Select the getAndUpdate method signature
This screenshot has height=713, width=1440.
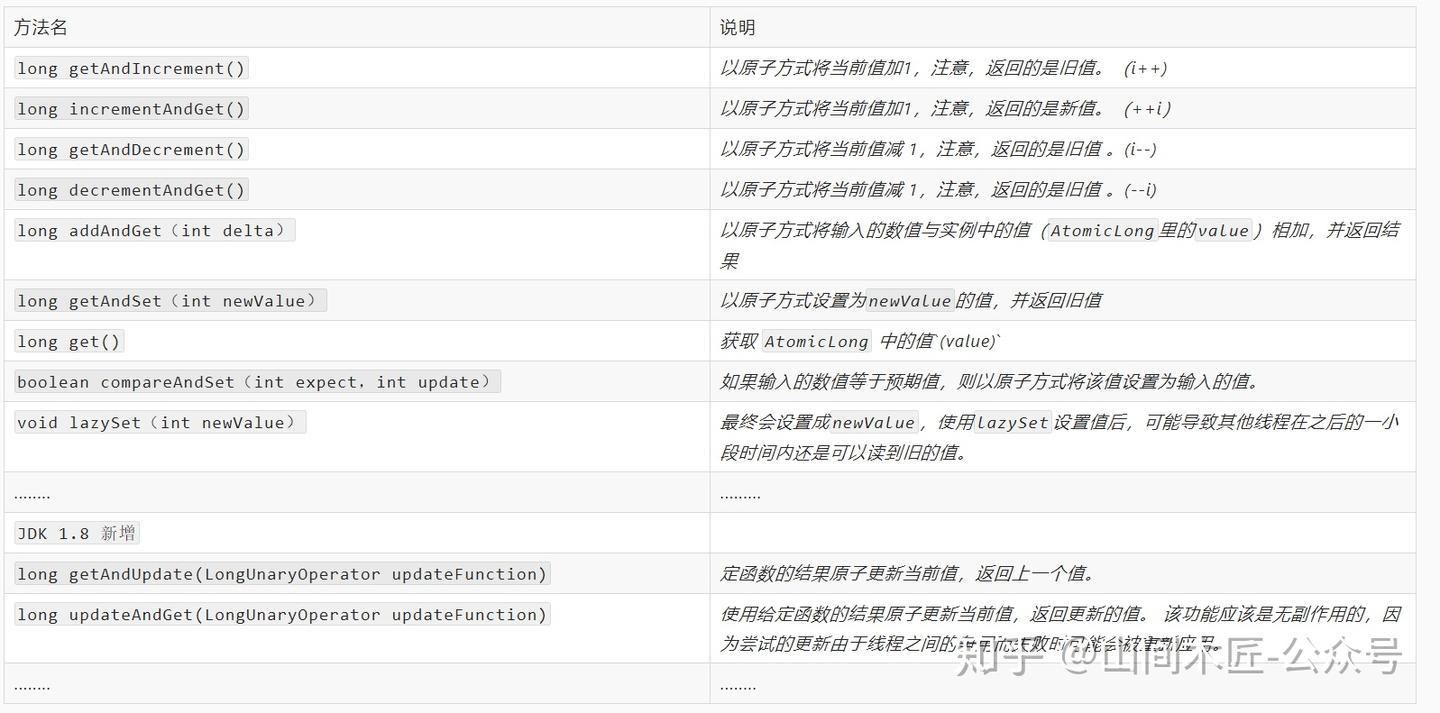[283, 573]
